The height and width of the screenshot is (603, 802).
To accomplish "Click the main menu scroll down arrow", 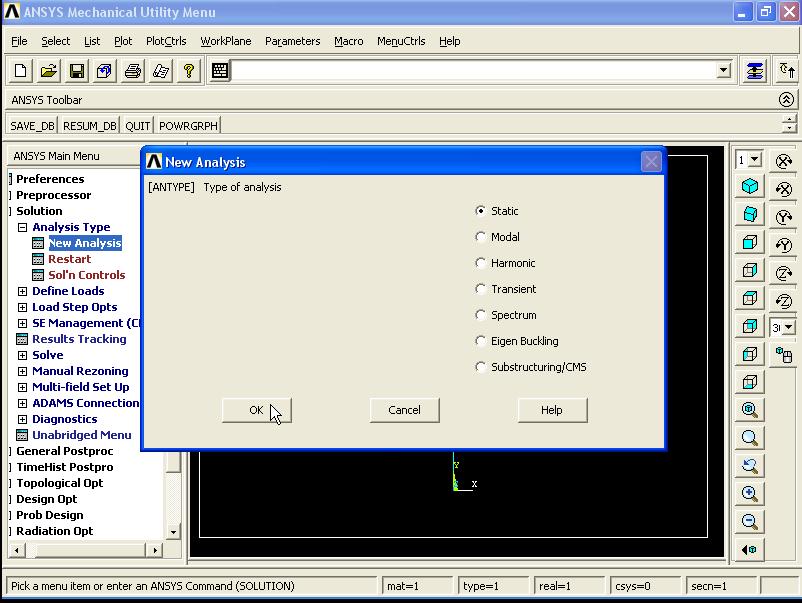I will [x=173, y=532].
